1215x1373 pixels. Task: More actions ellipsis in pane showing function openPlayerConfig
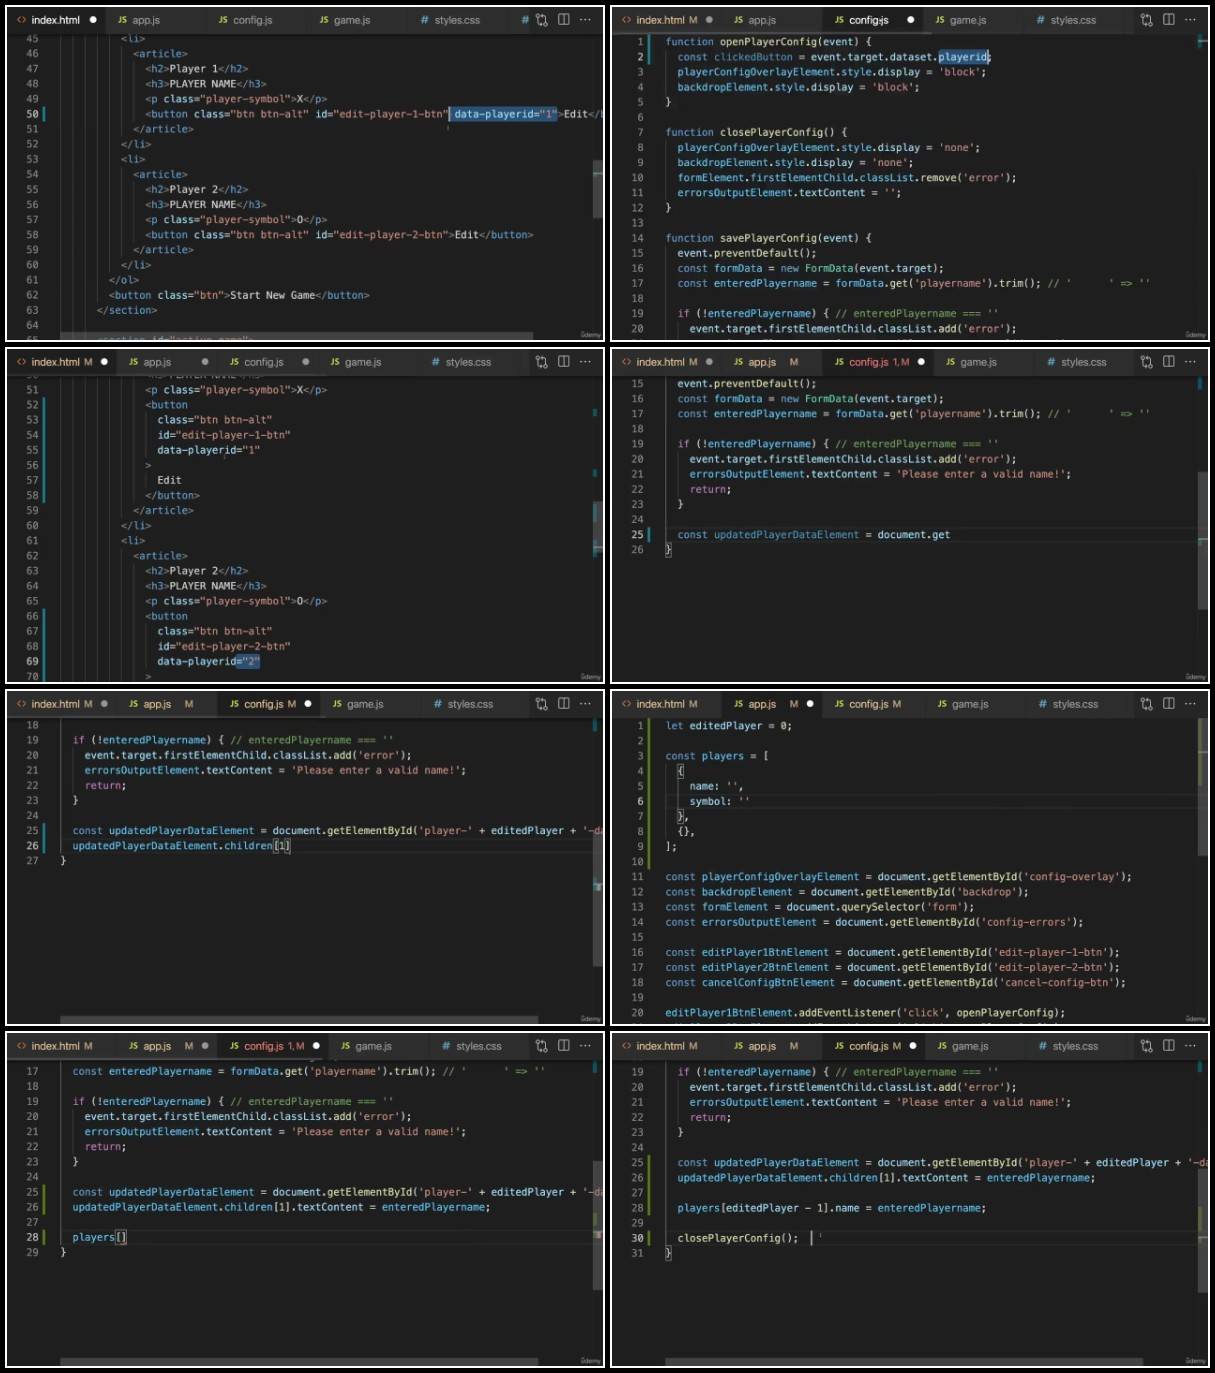(x=1190, y=20)
